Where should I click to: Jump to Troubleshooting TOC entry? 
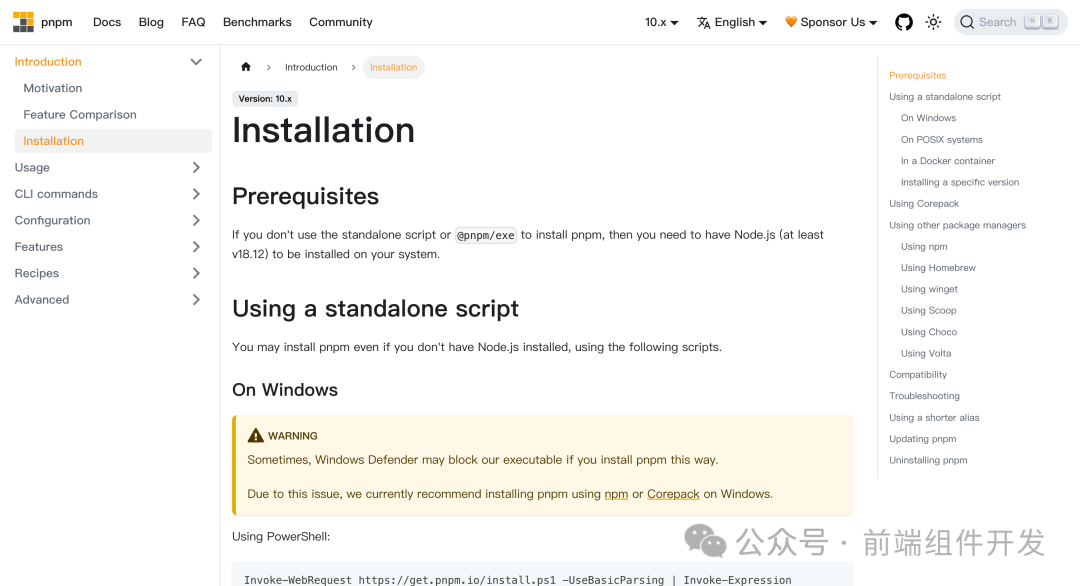click(924, 395)
